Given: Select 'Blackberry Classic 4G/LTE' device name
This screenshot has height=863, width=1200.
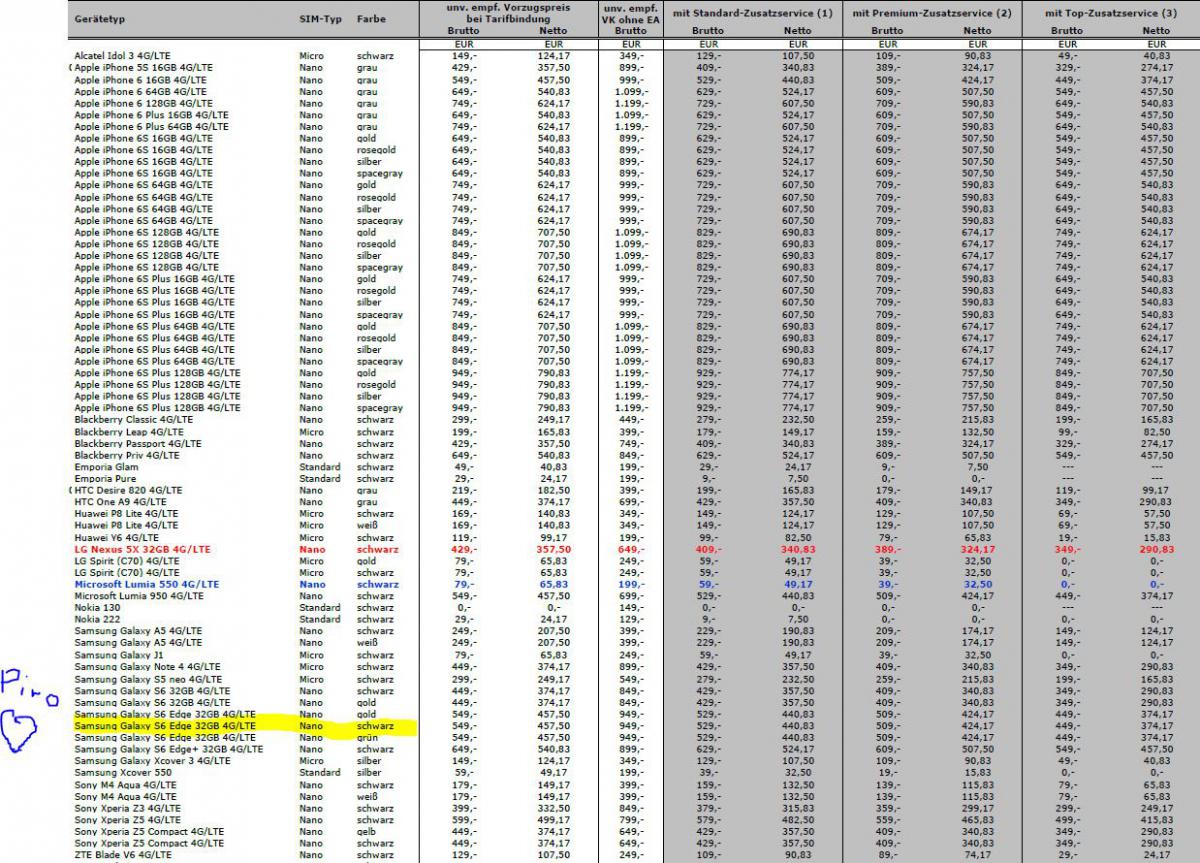Looking at the screenshot, I should pos(133,420).
